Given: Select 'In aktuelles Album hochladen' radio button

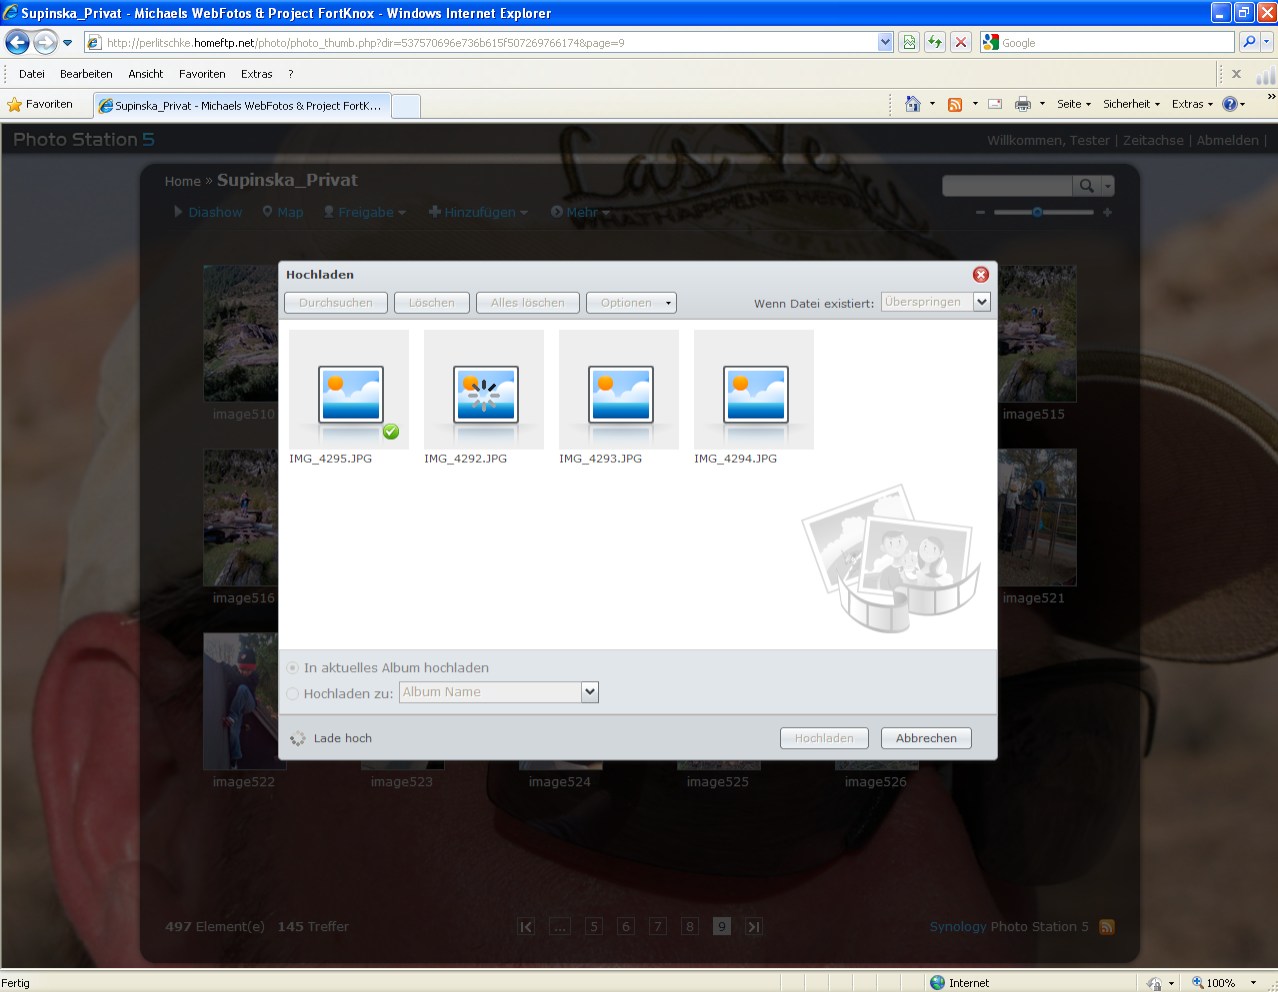Looking at the screenshot, I should (293, 668).
